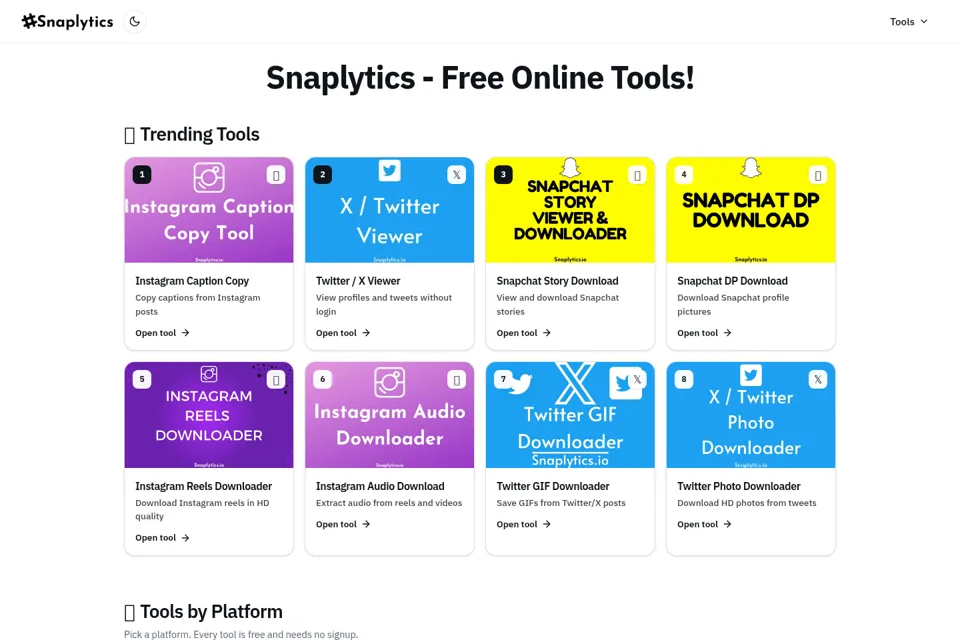
Task: Click arrow beside Open tool for Snapchat DP
Action: [x=727, y=333]
